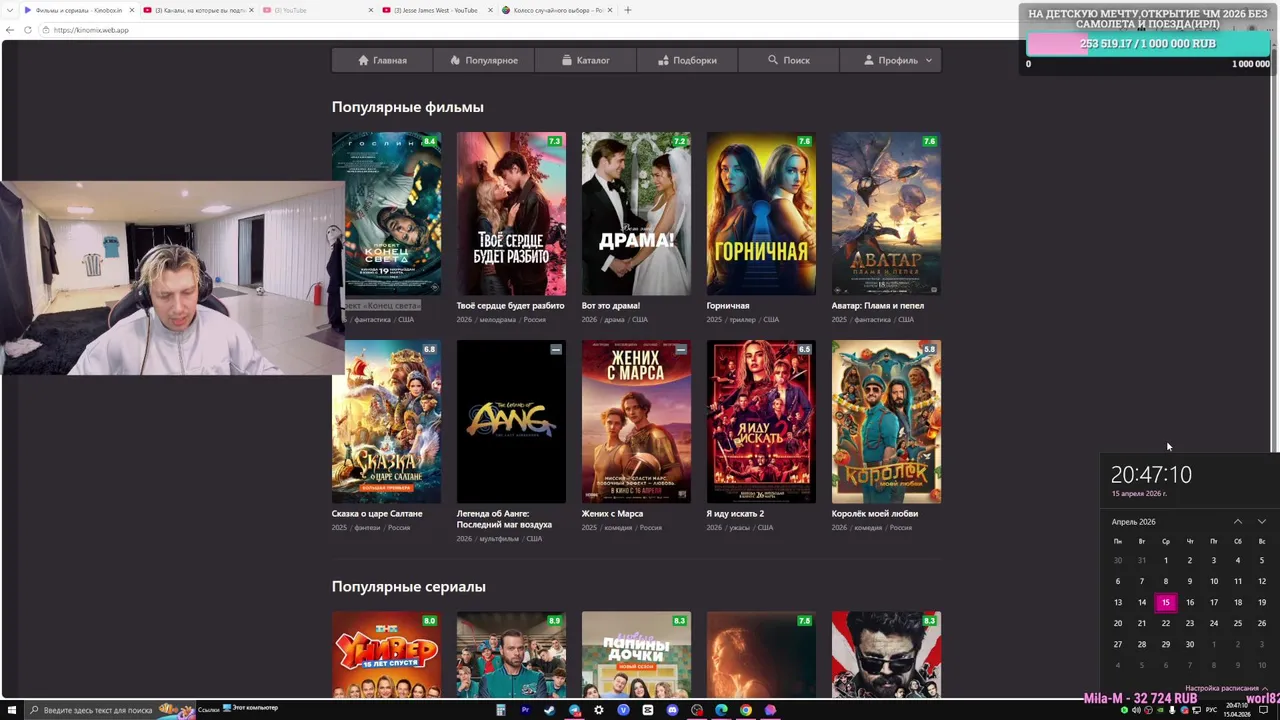Screen dimensions: 1280x720
Task: Open the Папины дочки series poster
Action: pyautogui.click(x=636, y=655)
